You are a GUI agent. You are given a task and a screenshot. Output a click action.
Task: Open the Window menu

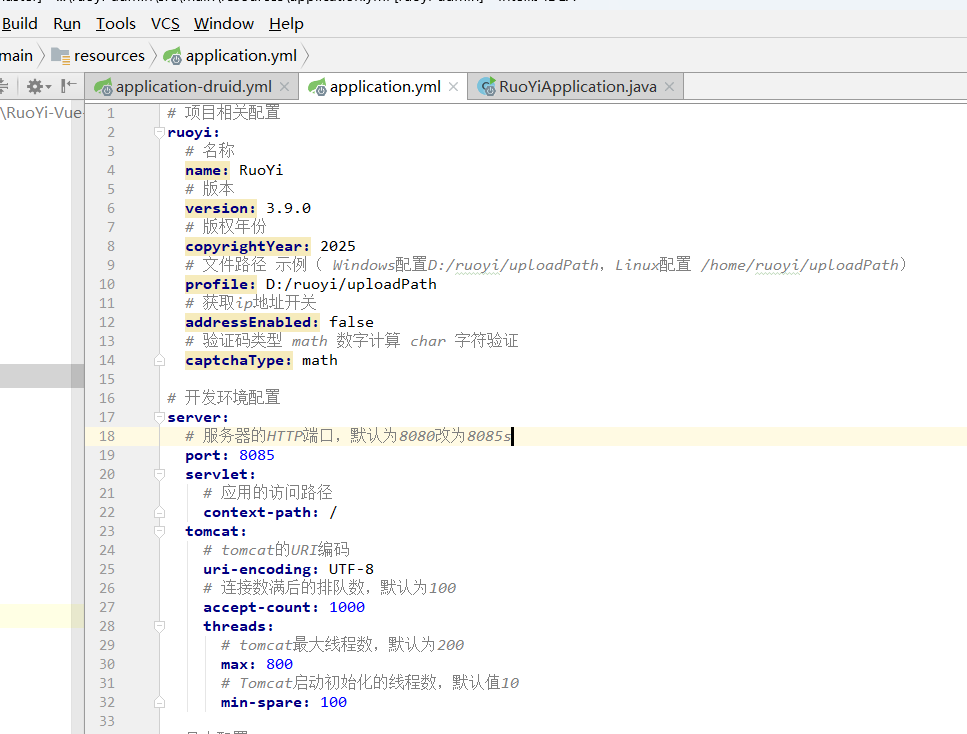[x=224, y=23]
